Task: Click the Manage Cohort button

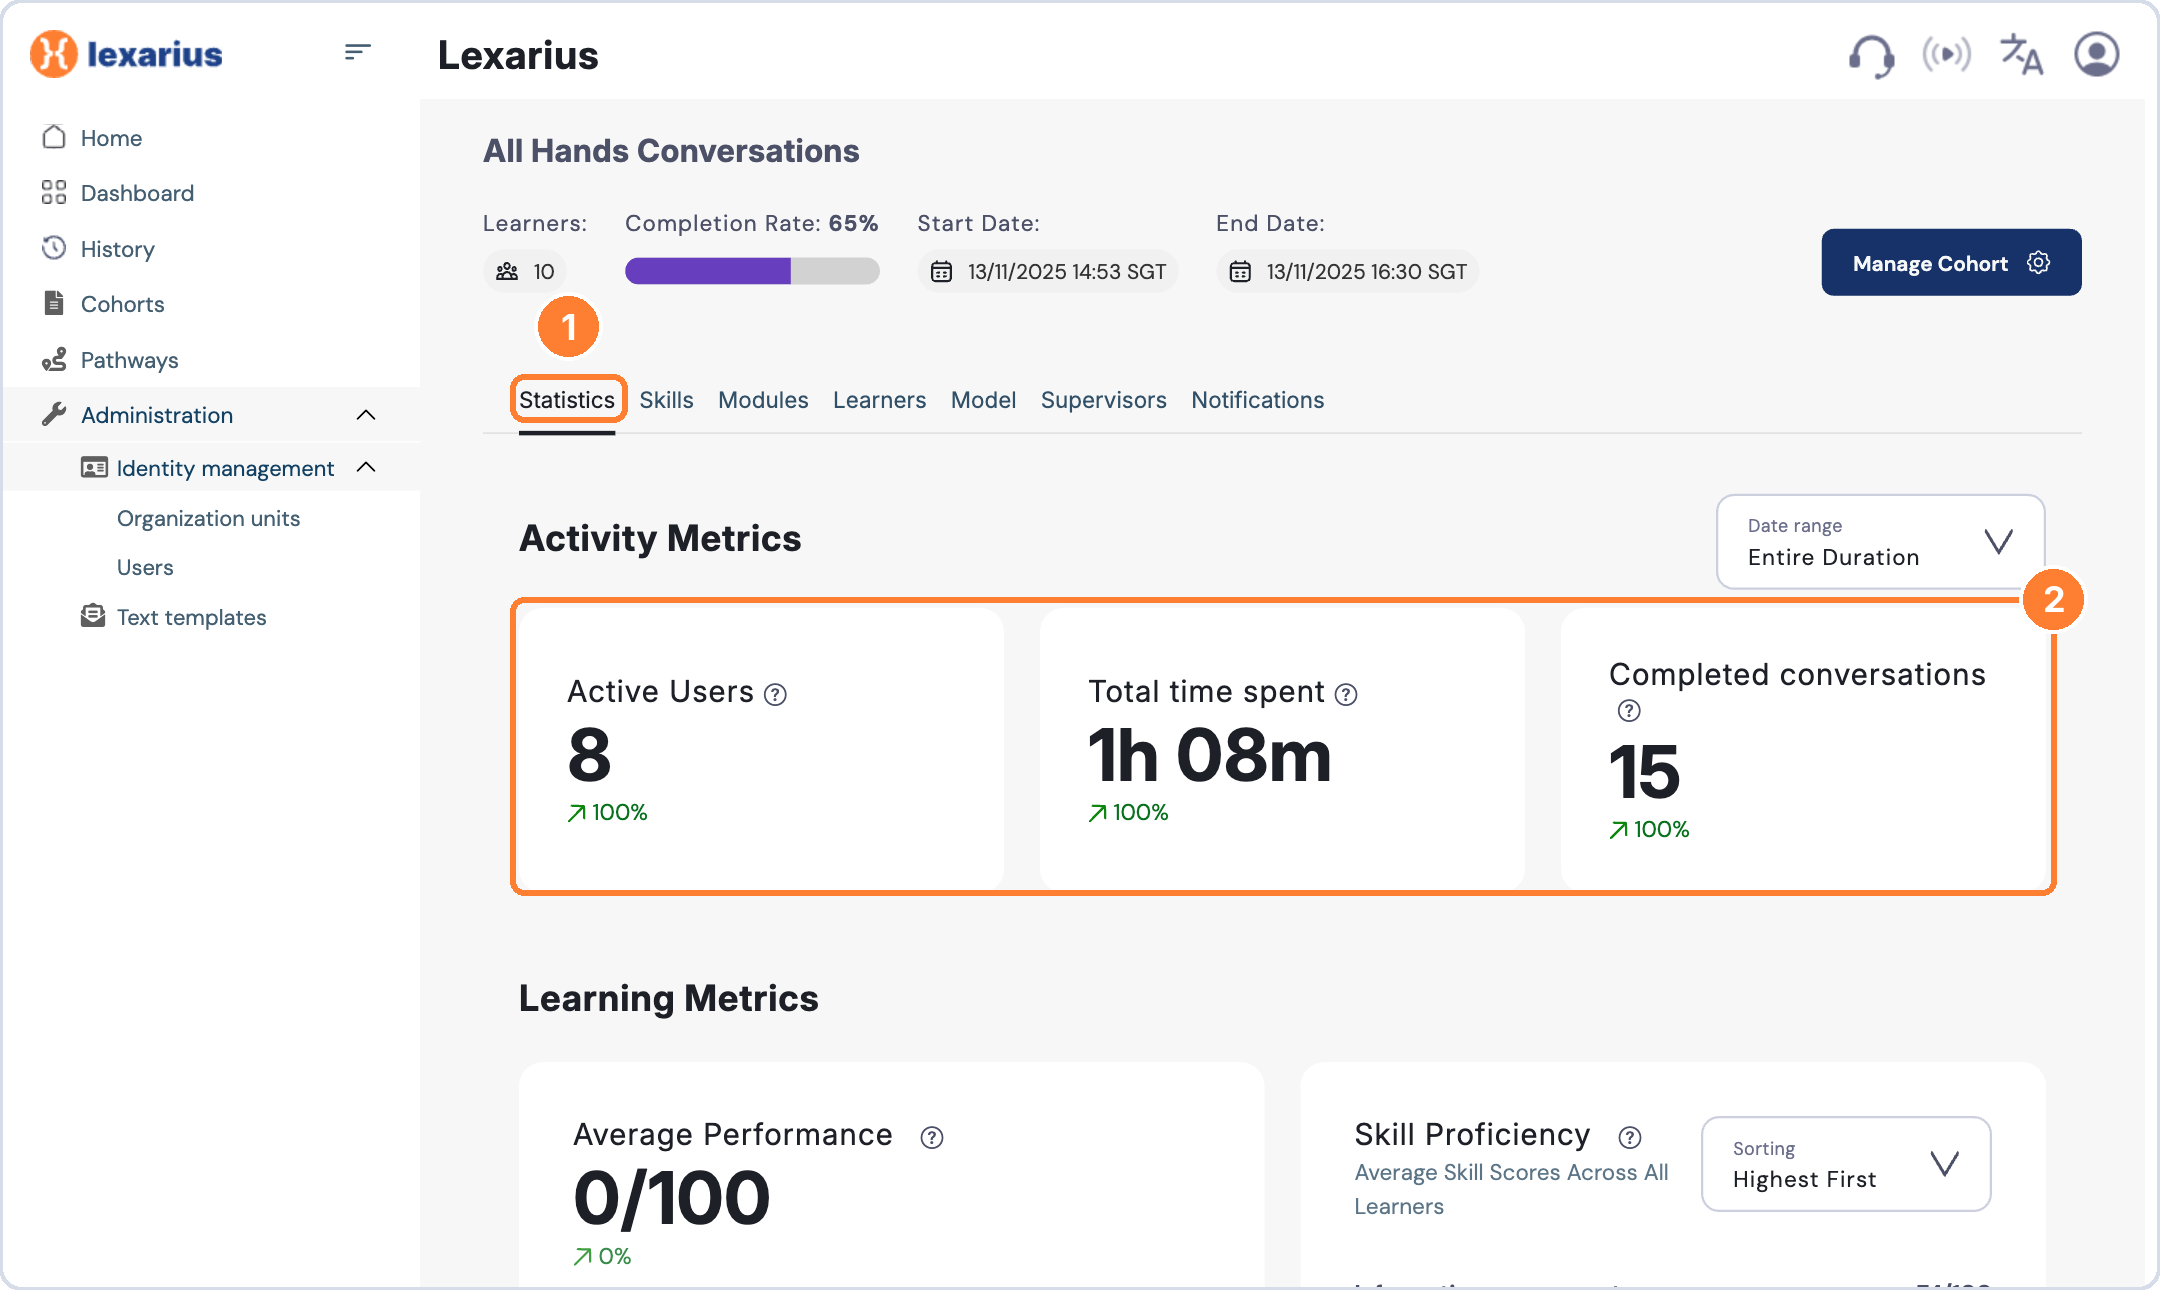Action: coord(1951,262)
